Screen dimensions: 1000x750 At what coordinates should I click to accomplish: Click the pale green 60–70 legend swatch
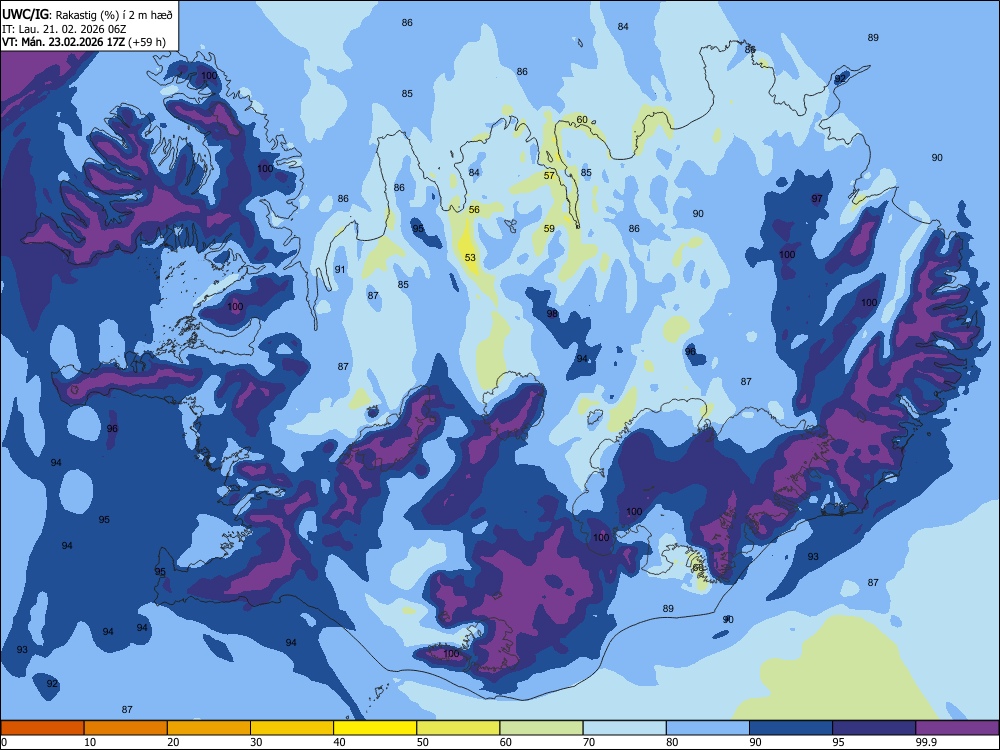tap(541, 728)
